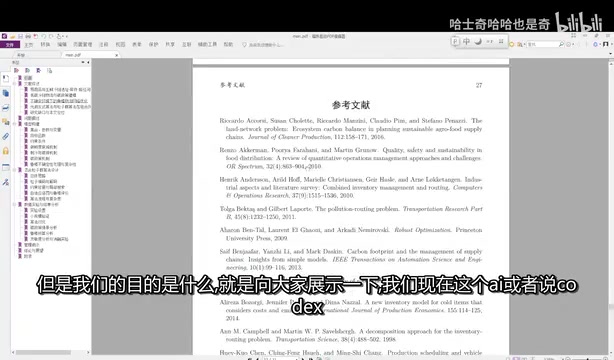Click the 参考文献 heading in the document
Screen dimensions: 614x360
click(x=351, y=105)
